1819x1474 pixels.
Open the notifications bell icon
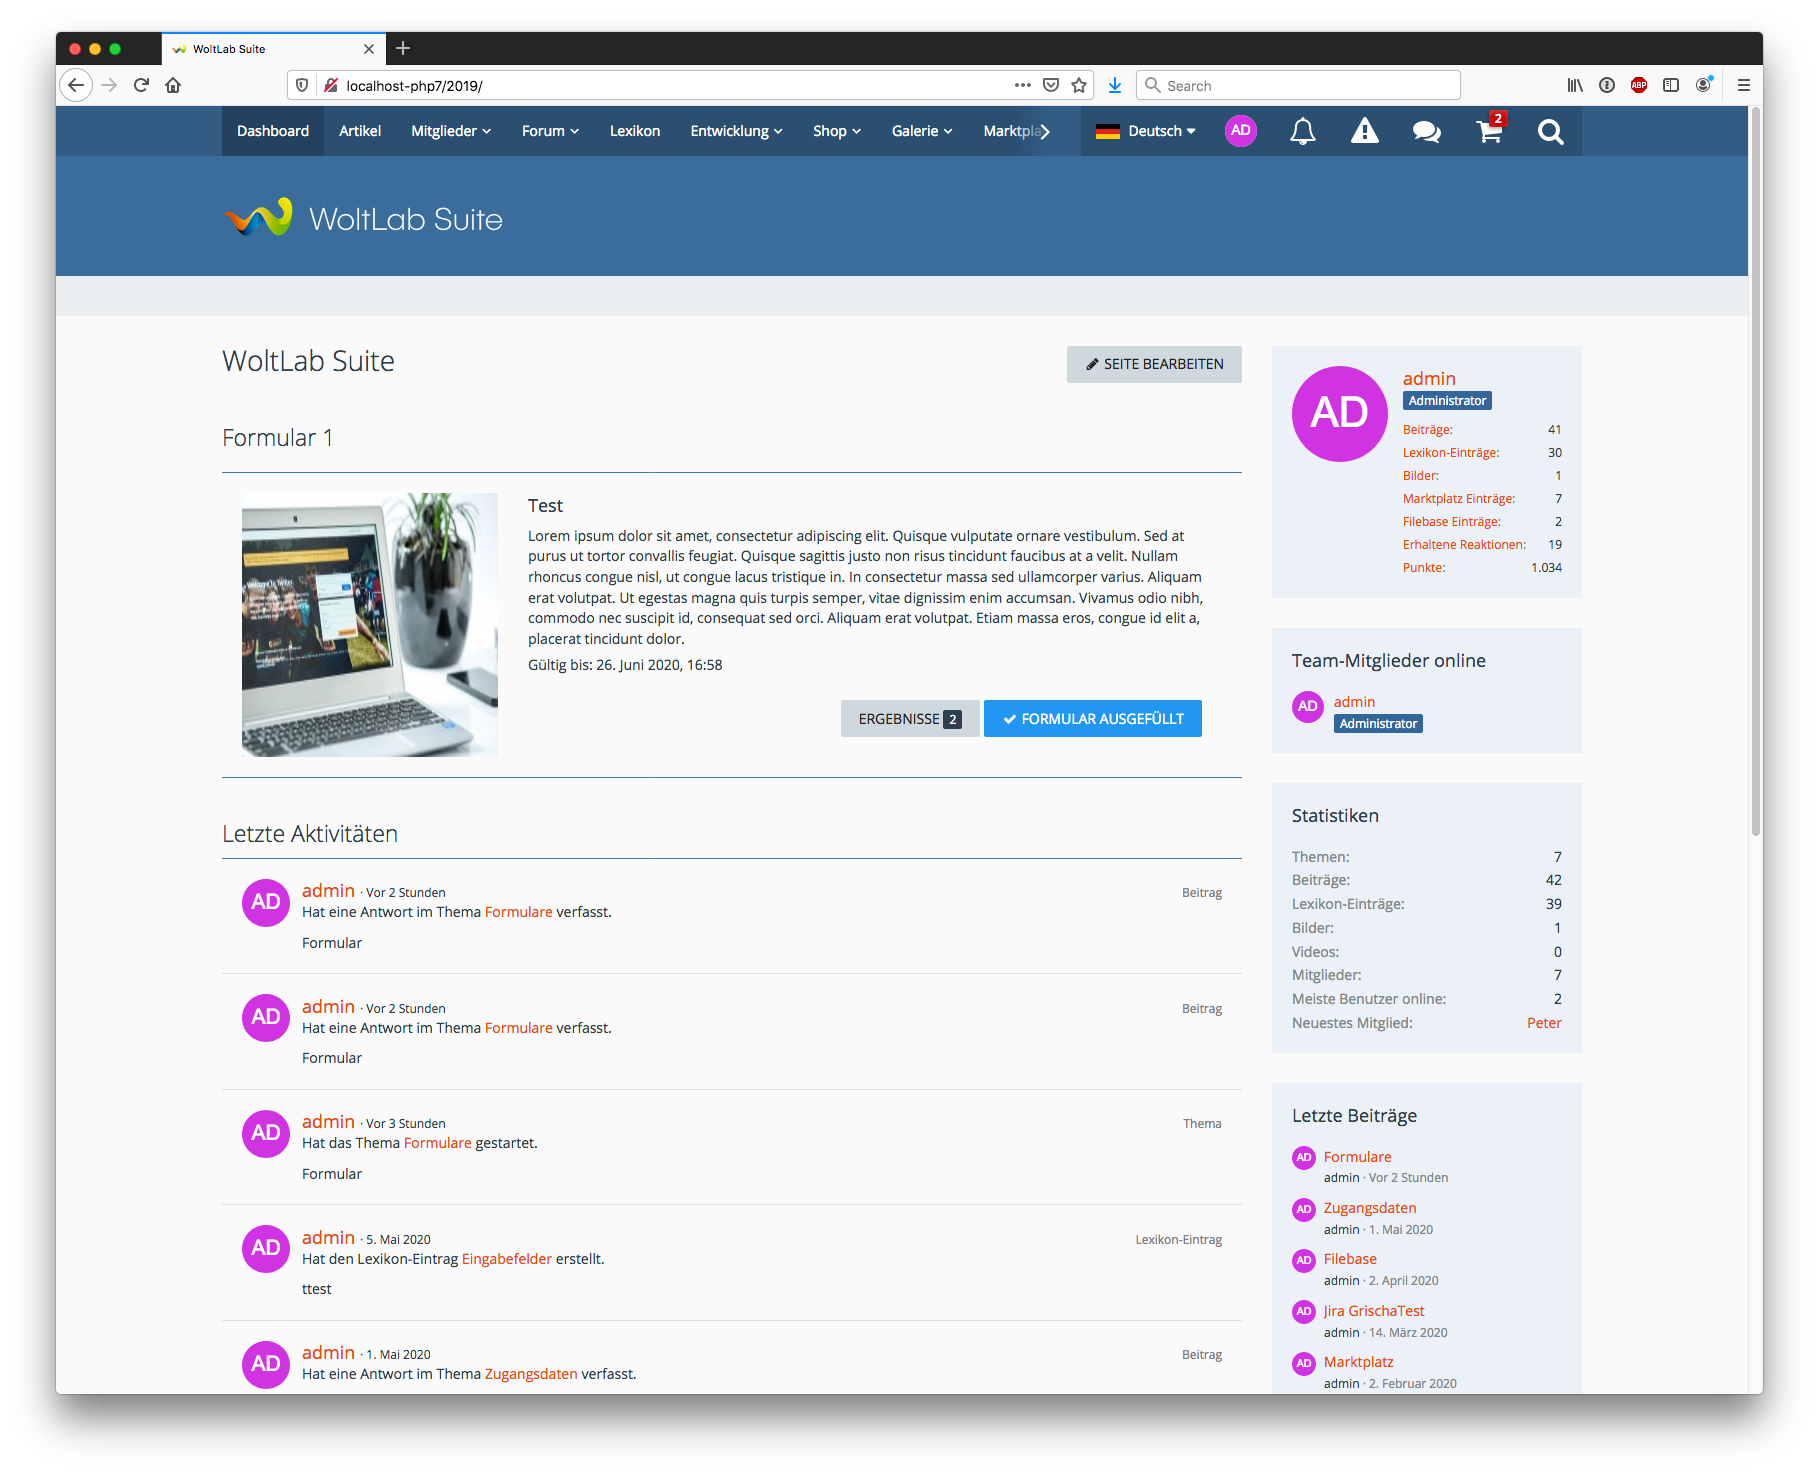(1302, 131)
